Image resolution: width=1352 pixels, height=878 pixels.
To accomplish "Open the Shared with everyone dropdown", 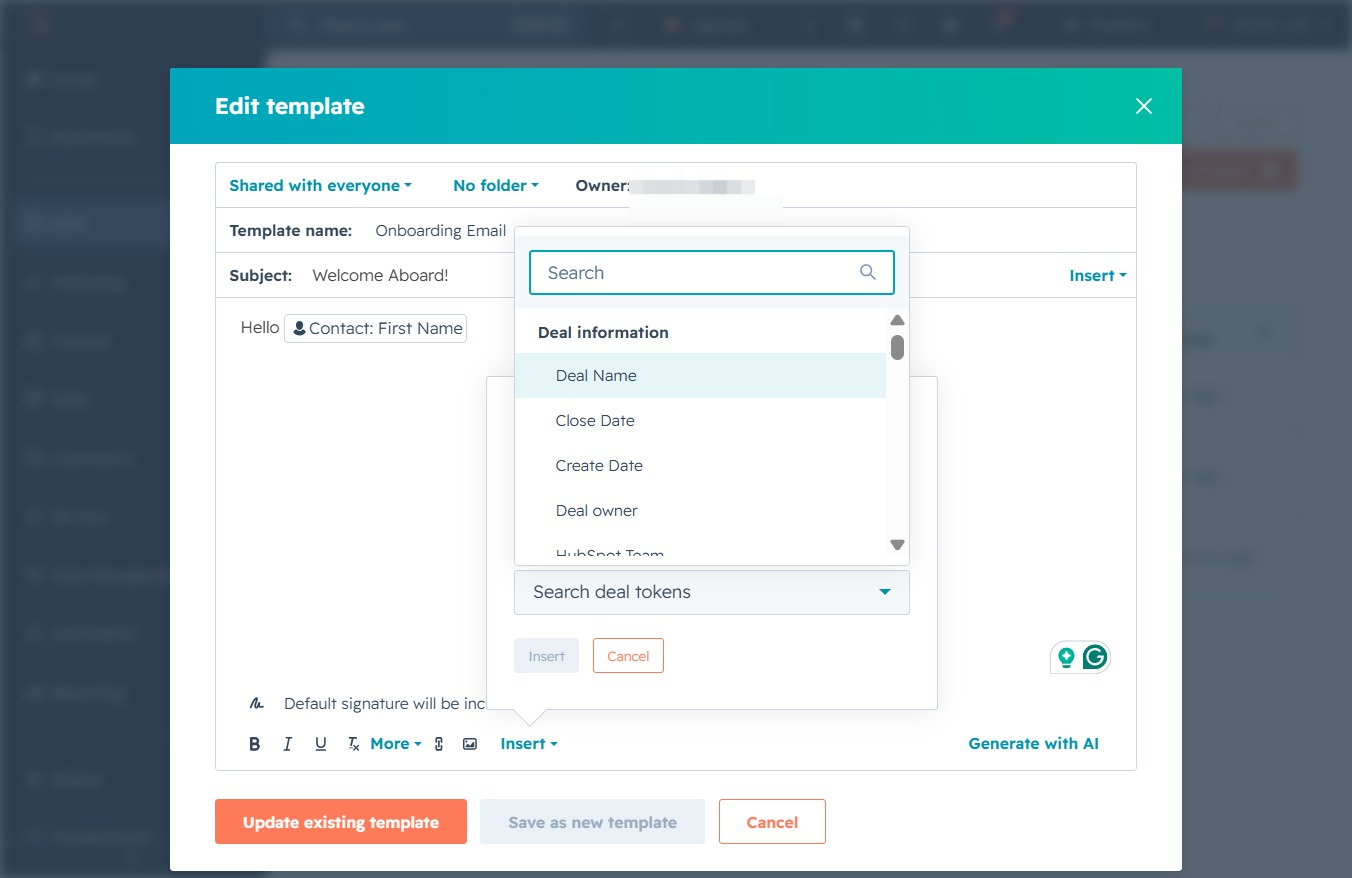I will (x=321, y=185).
